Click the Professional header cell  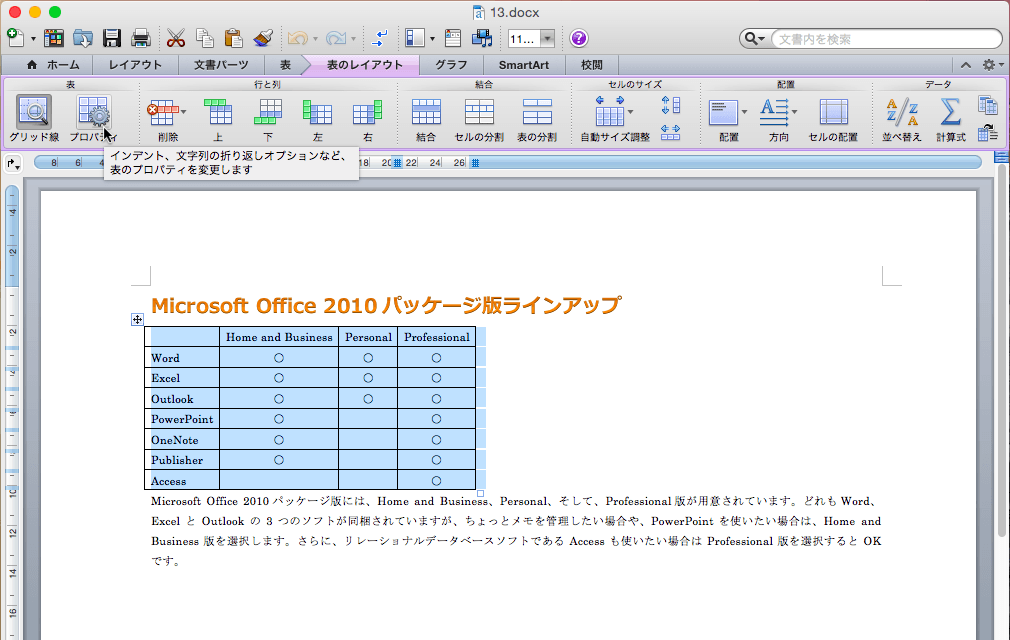437,337
